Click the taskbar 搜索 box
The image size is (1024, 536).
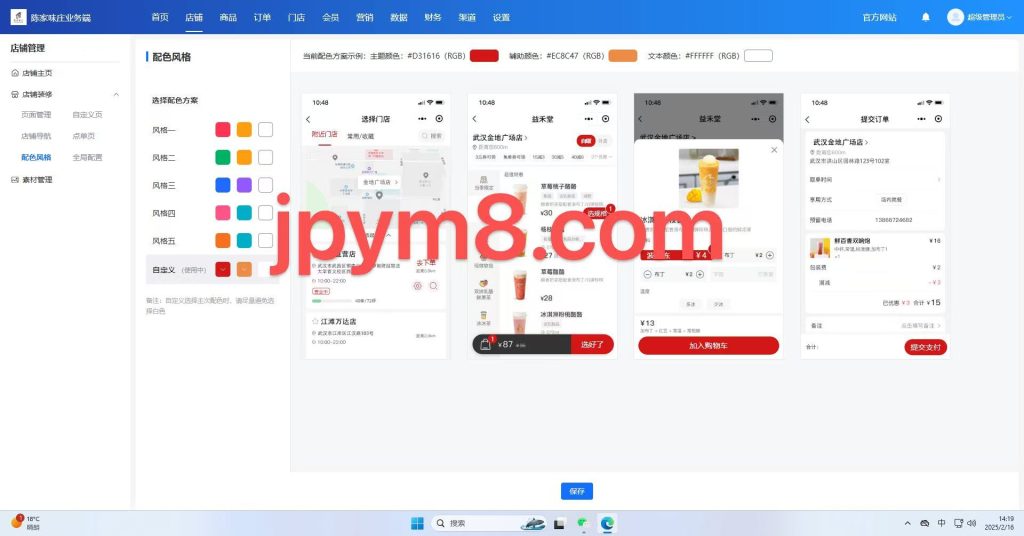click(x=487, y=523)
